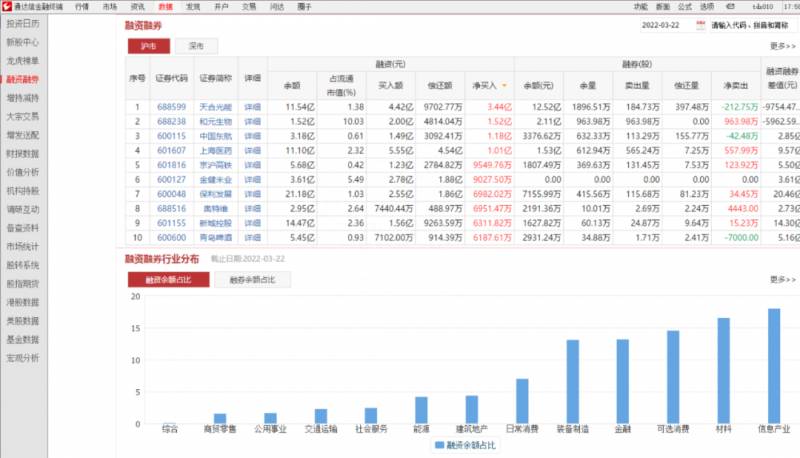This screenshot has height=458, width=800.
Task: Open 价值分析 in the sidebar
Action: tap(23, 172)
